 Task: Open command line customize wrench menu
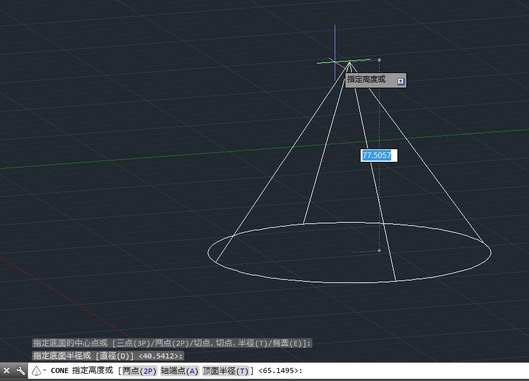click(21, 371)
